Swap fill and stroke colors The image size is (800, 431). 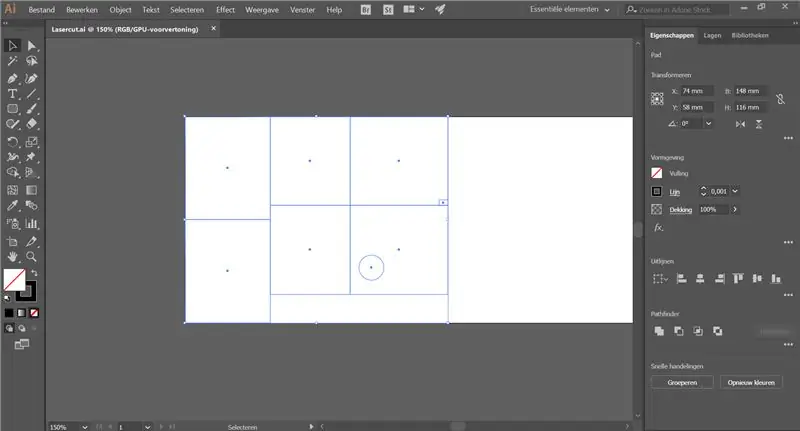tap(34, 273)
